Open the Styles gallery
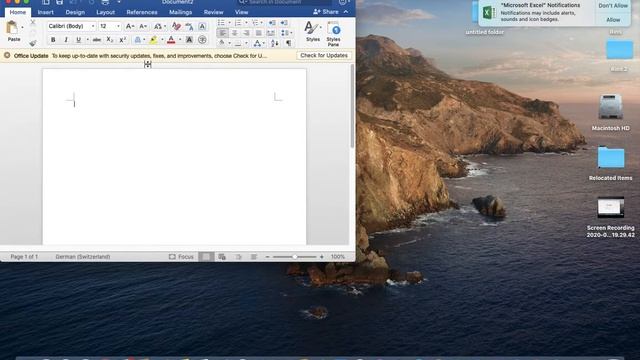The height and width of the screenshot is (360, 640). (313, 31)
